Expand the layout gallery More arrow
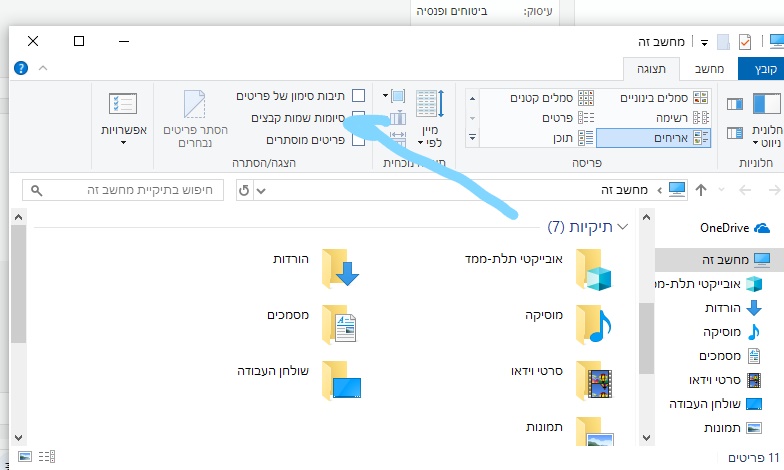This screenshot has width=784, height=470. click(472, 138)
